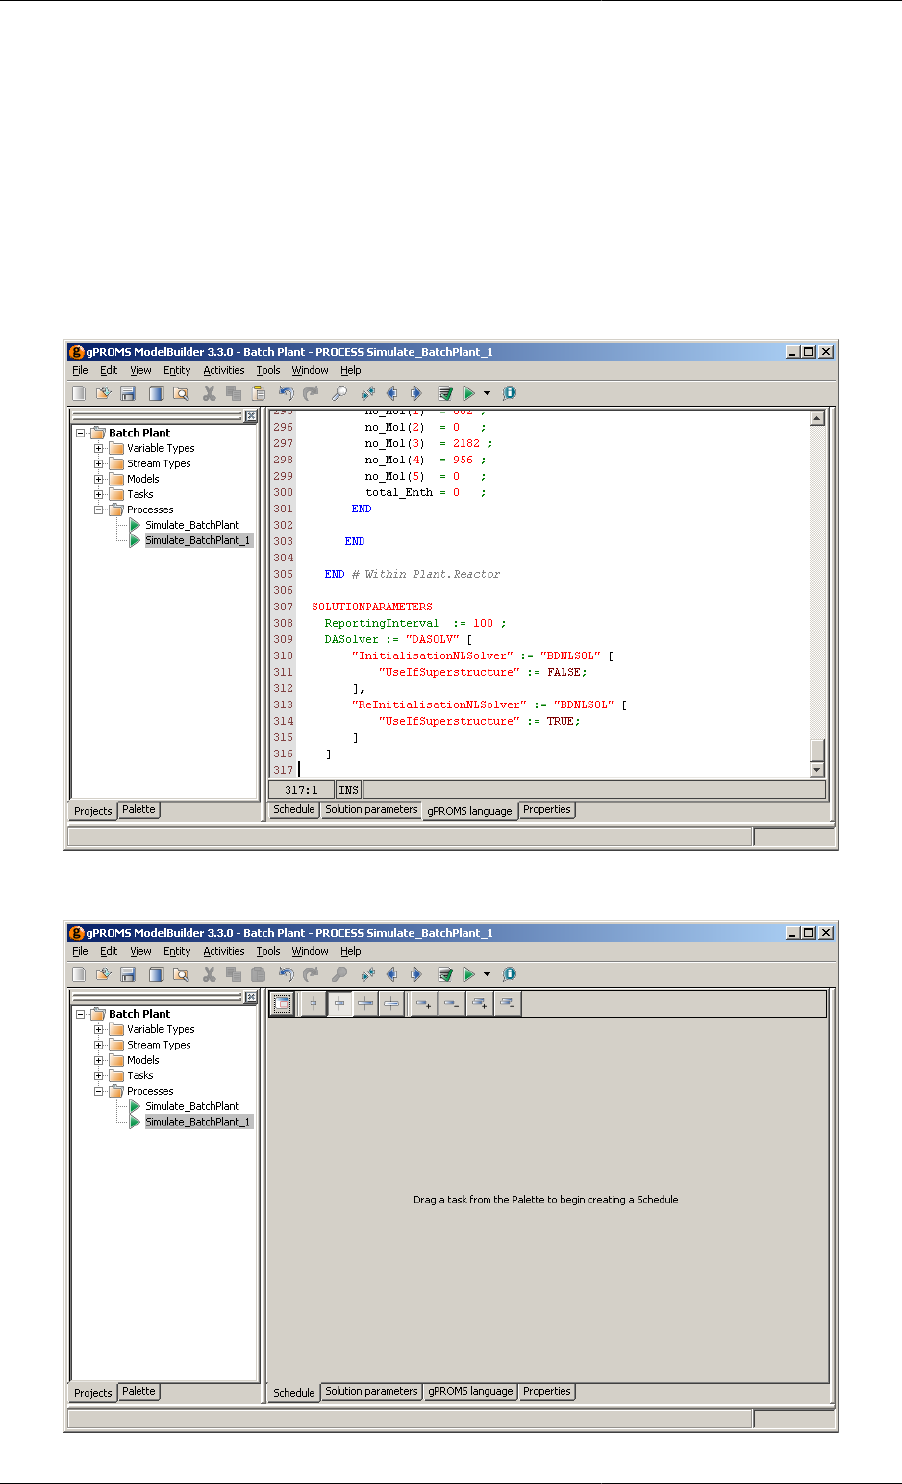Open Window menu in Schedule window

click(310, 951)
